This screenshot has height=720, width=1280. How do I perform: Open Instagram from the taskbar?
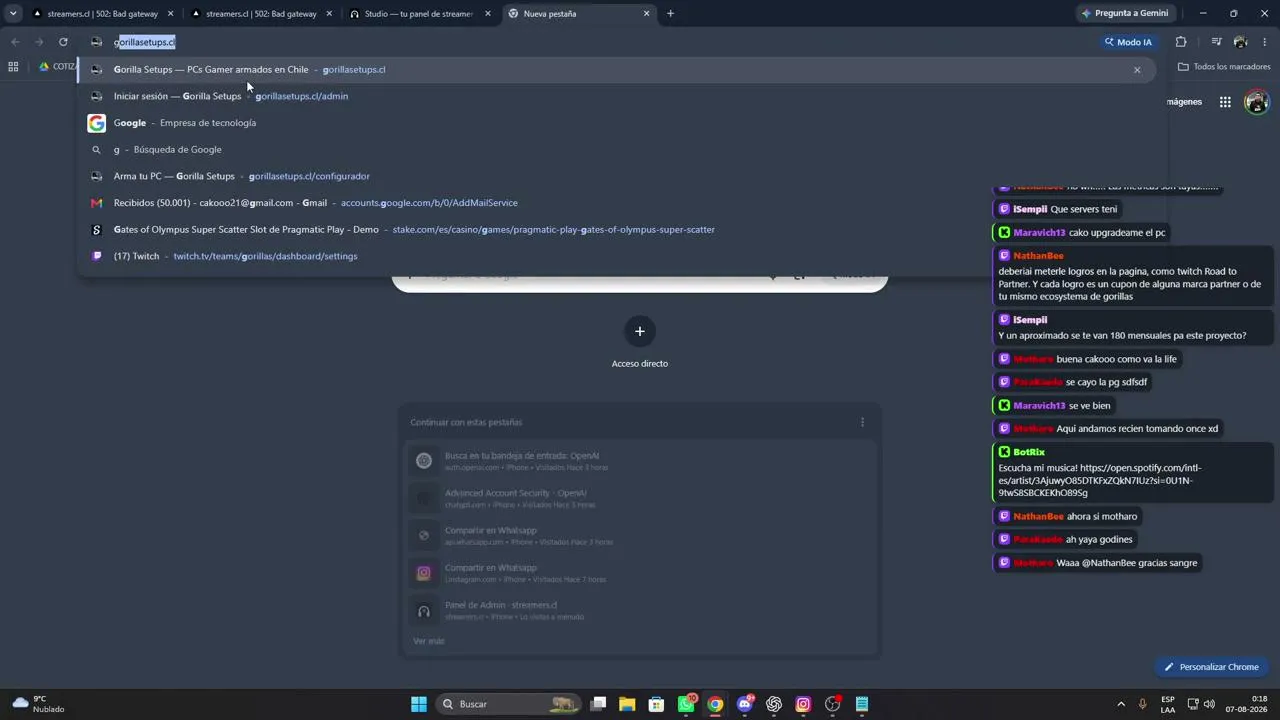click(803, 704)
